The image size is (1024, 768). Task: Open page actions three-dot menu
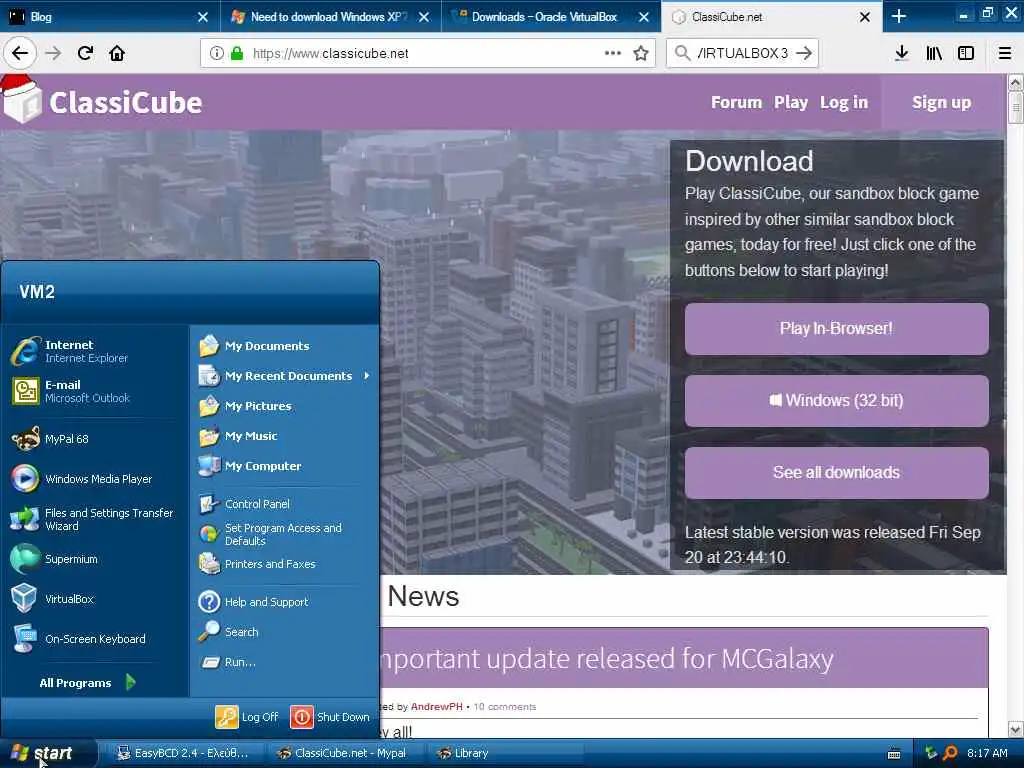[x=613, y=53]
